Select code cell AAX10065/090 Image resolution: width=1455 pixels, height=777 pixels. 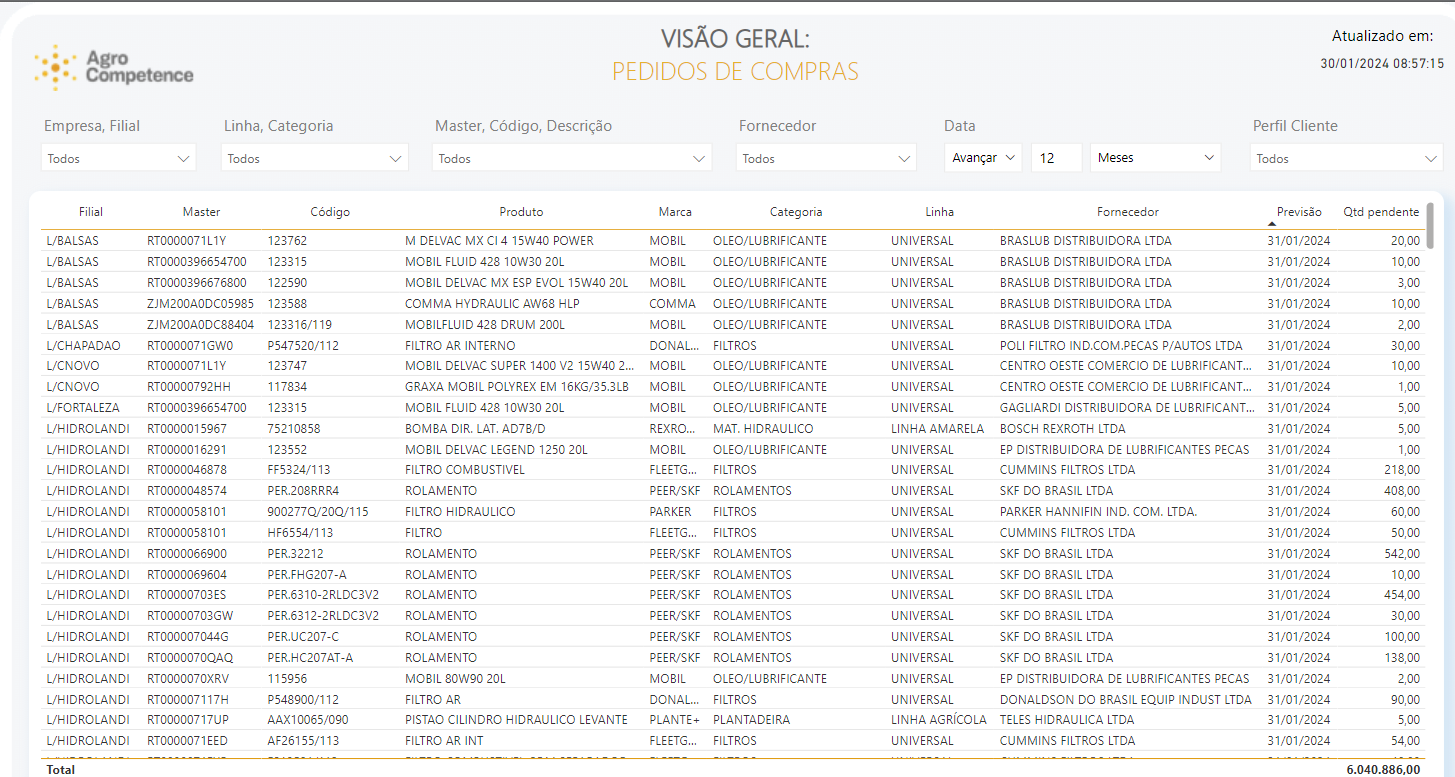pyautogui.click(x=308, y=720)
